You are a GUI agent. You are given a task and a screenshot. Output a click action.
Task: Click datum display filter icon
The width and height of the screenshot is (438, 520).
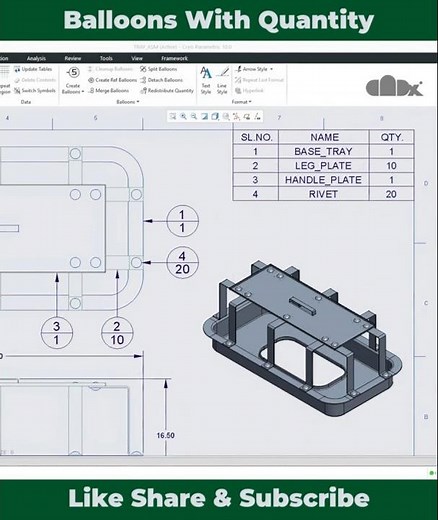(x=236, y=116)
